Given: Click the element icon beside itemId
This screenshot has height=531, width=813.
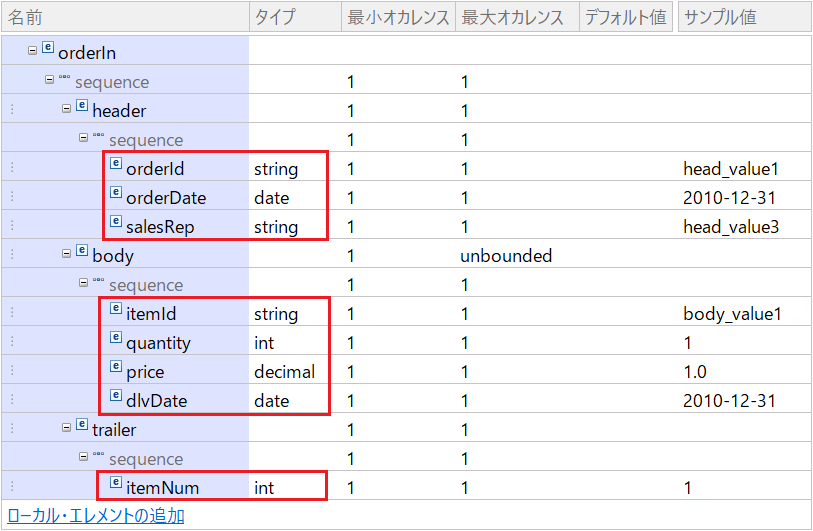Looking at the screenshot, I should (x=116, y=309).
